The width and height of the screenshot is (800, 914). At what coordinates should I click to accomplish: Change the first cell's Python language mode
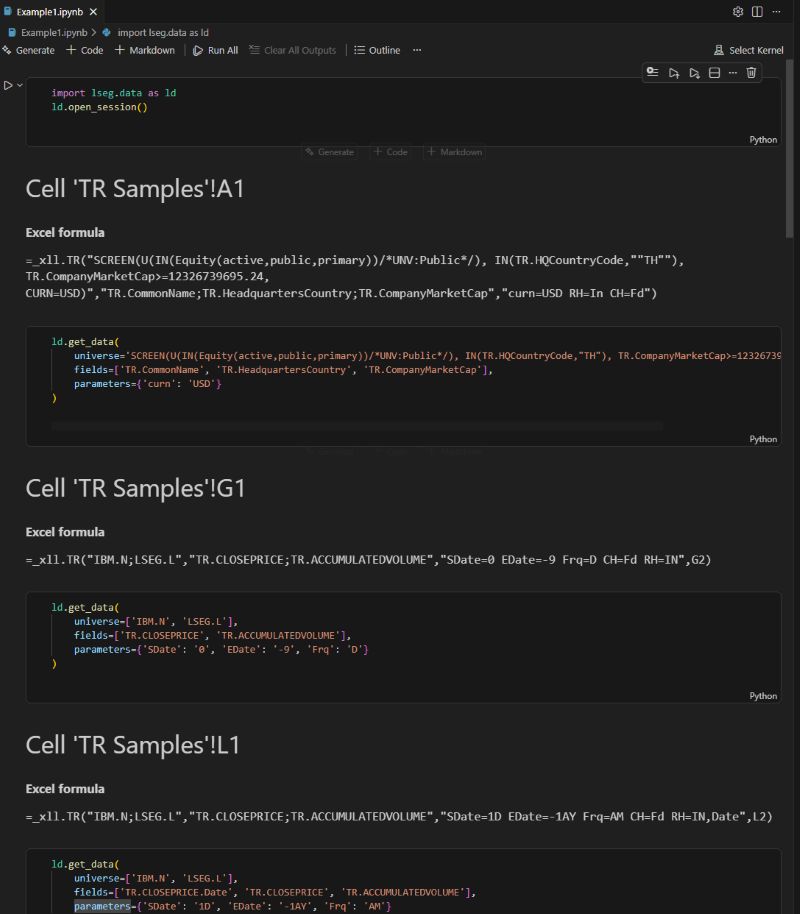tap(763, 140)
